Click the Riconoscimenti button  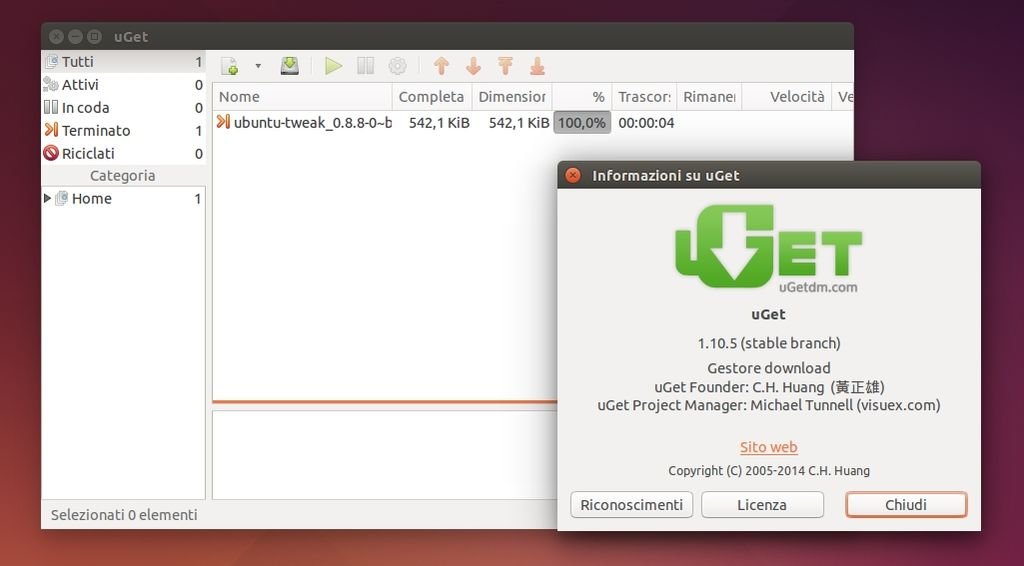coord(632,505)
